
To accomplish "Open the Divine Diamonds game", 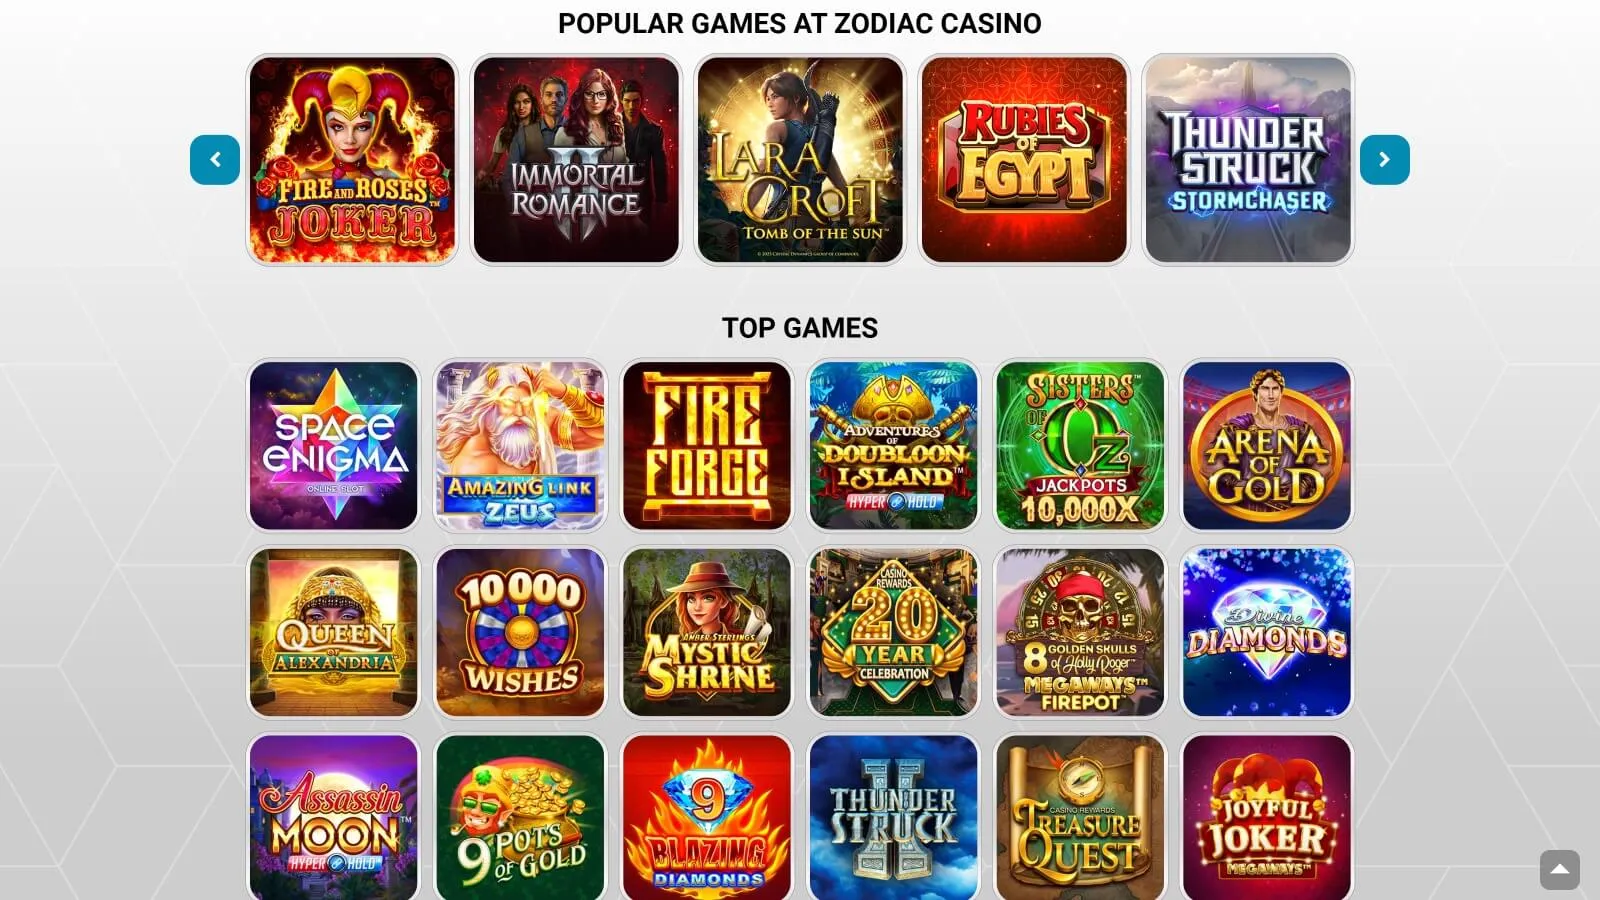I will point(1267,632).
